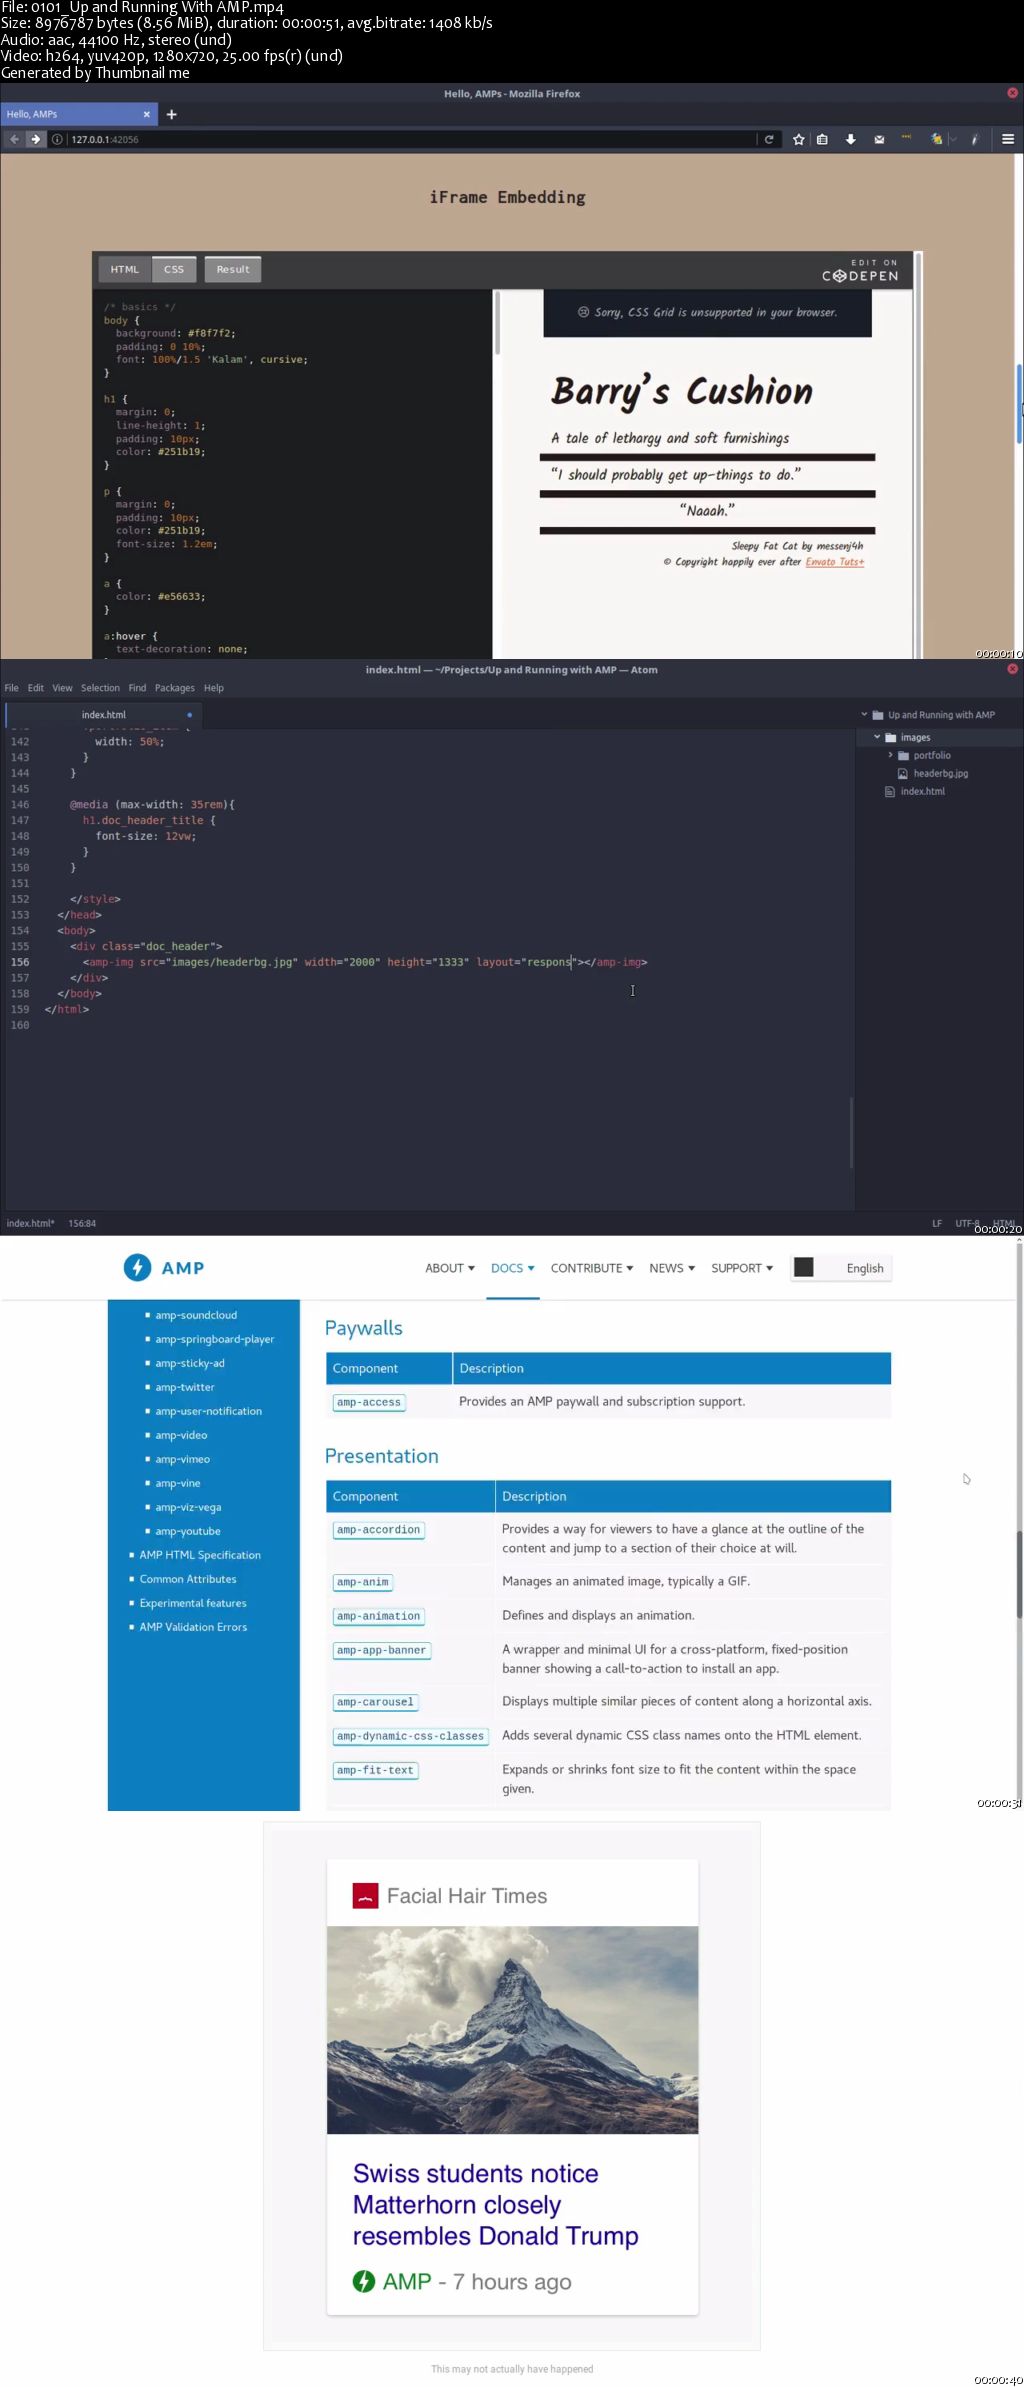The image size is (1024, 2387).
Task: Reload the page with the refresh icon
Action: pos(769,139)
